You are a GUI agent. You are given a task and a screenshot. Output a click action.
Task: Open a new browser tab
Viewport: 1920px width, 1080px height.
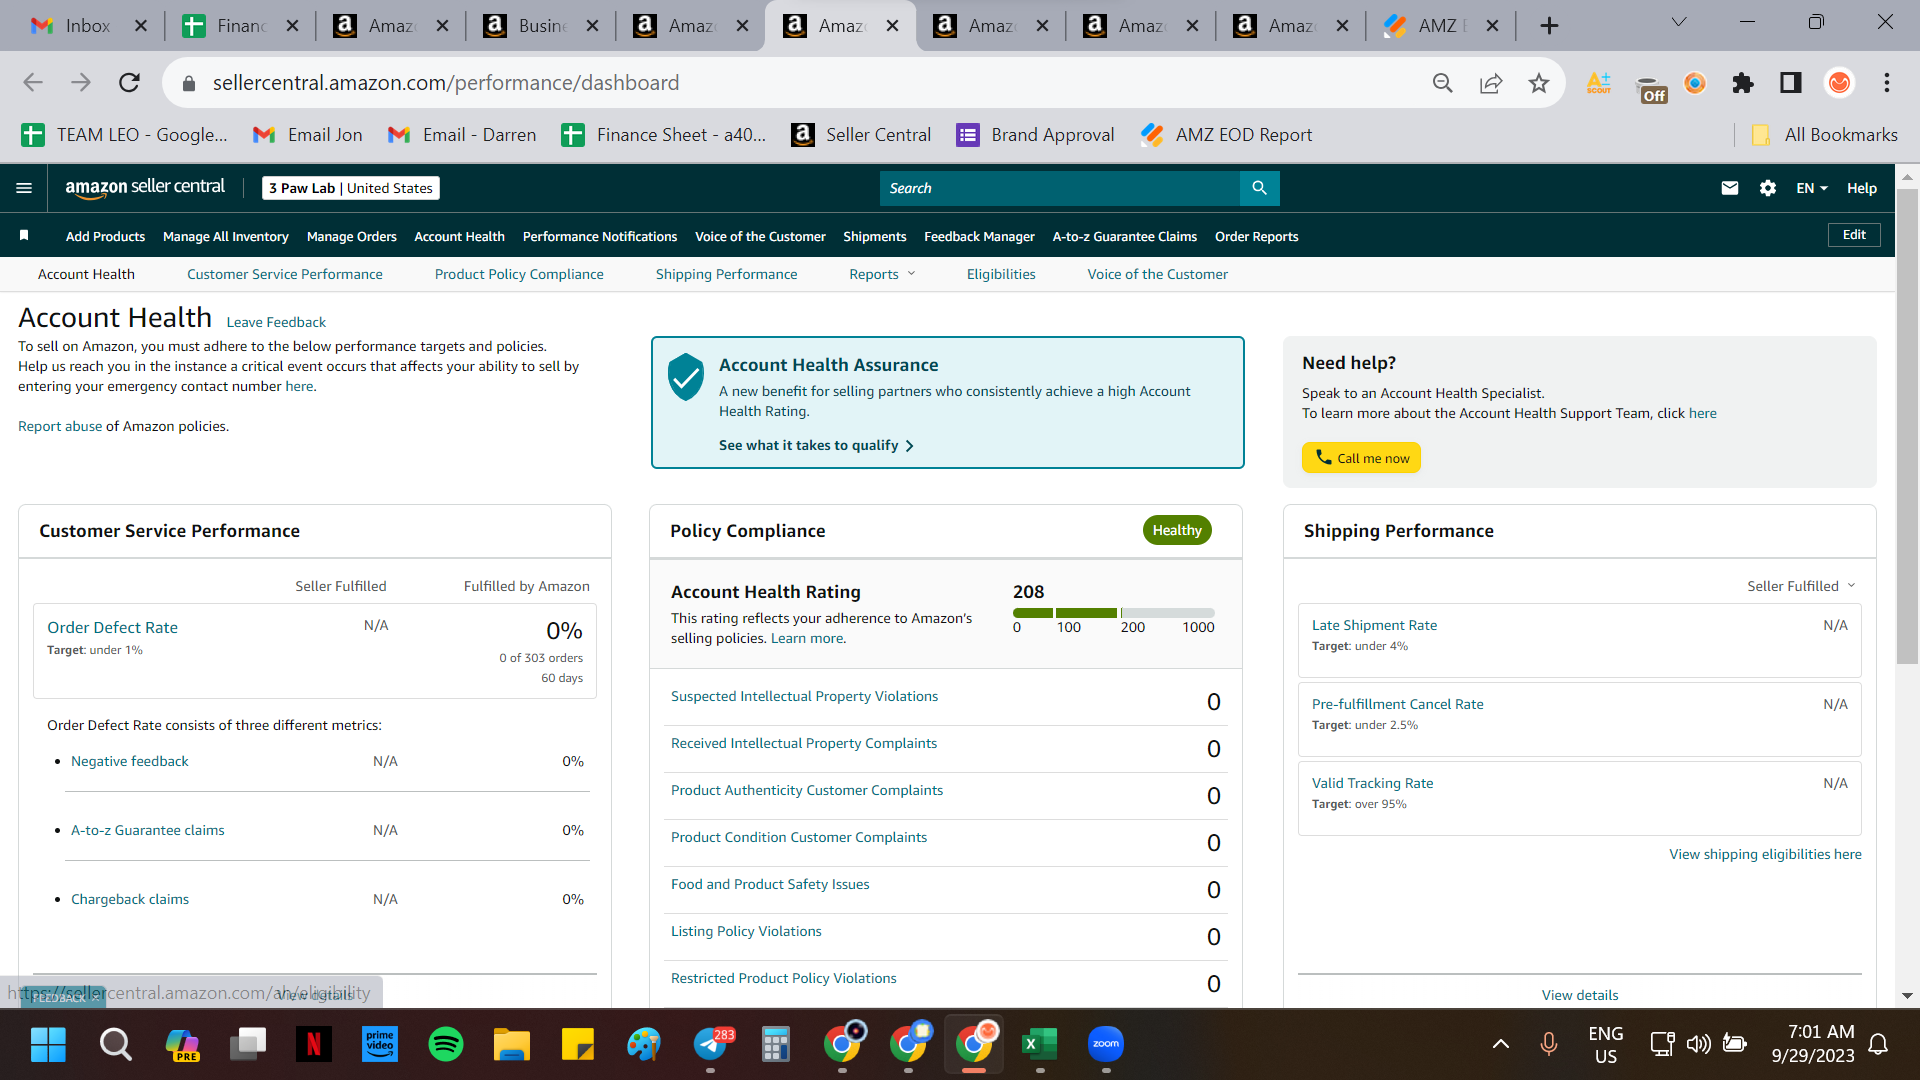click(1549, 26)
